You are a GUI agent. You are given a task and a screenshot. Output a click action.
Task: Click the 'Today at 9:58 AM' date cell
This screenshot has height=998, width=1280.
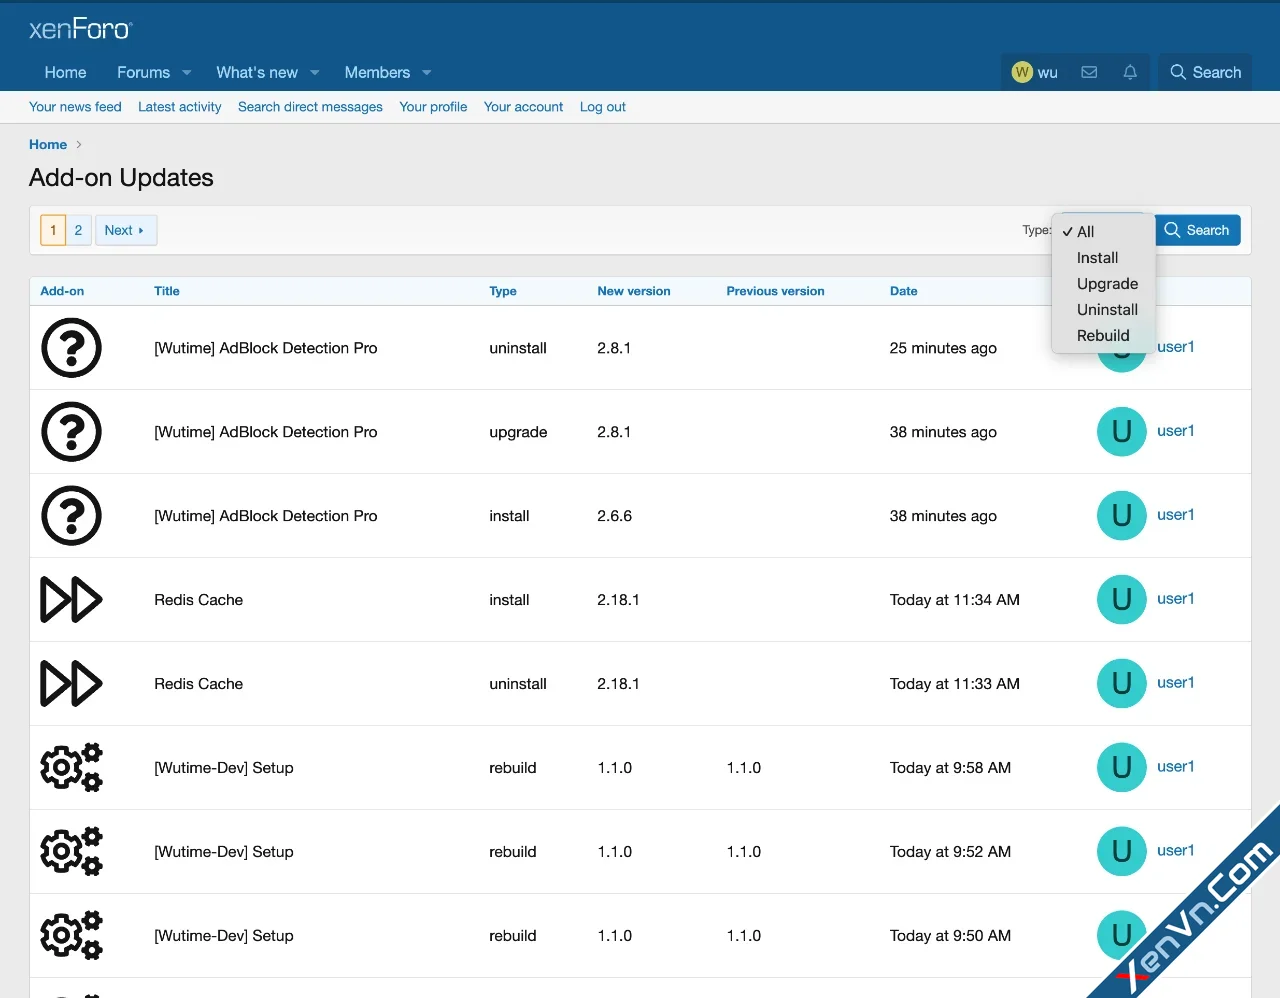point(950,768)
